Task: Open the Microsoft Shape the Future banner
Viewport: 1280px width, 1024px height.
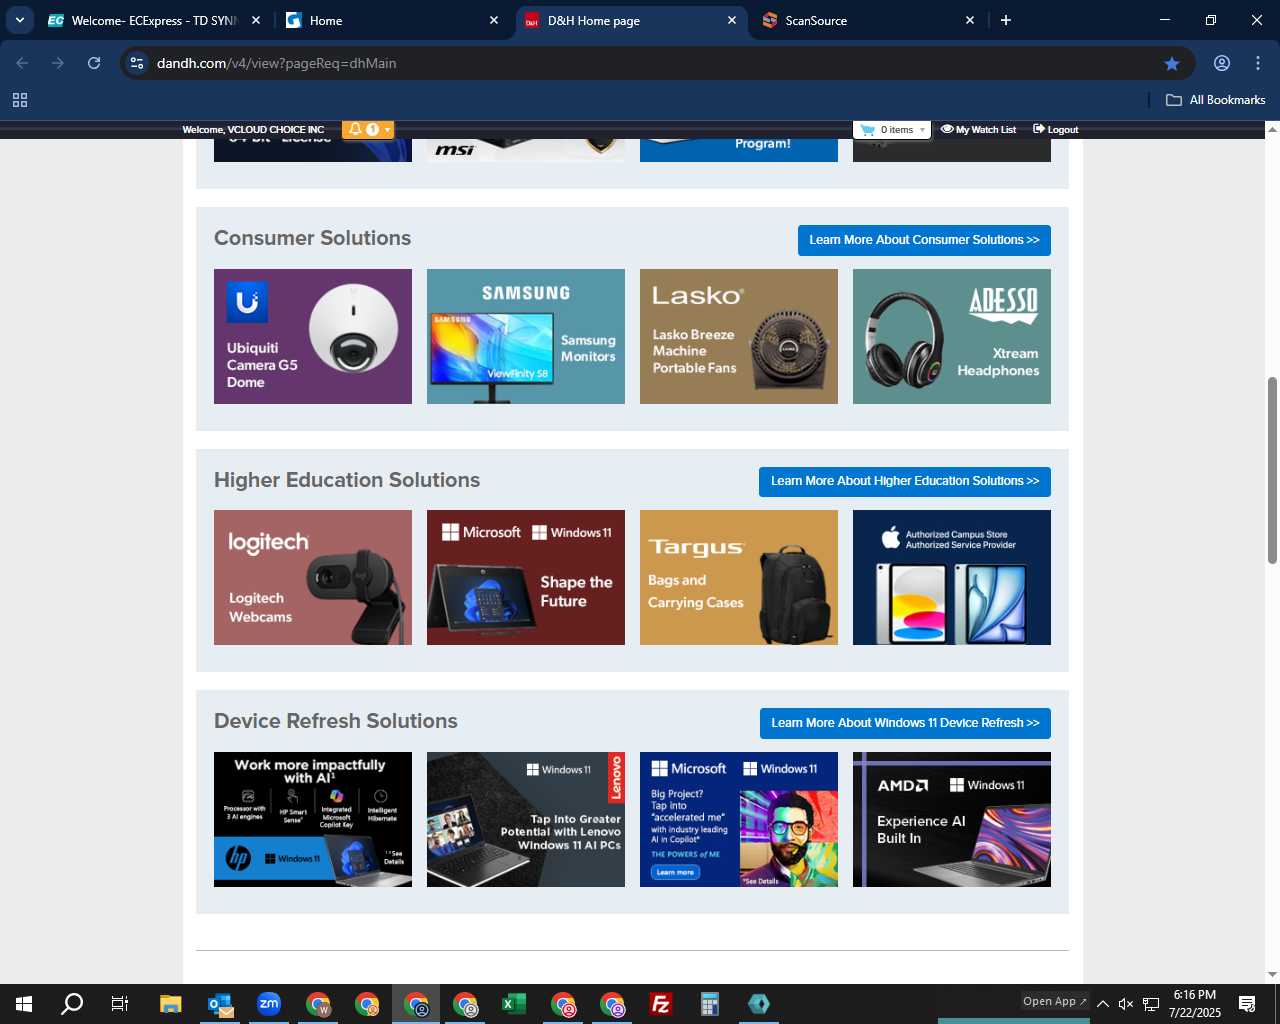Action: click(x=526, y=577)
